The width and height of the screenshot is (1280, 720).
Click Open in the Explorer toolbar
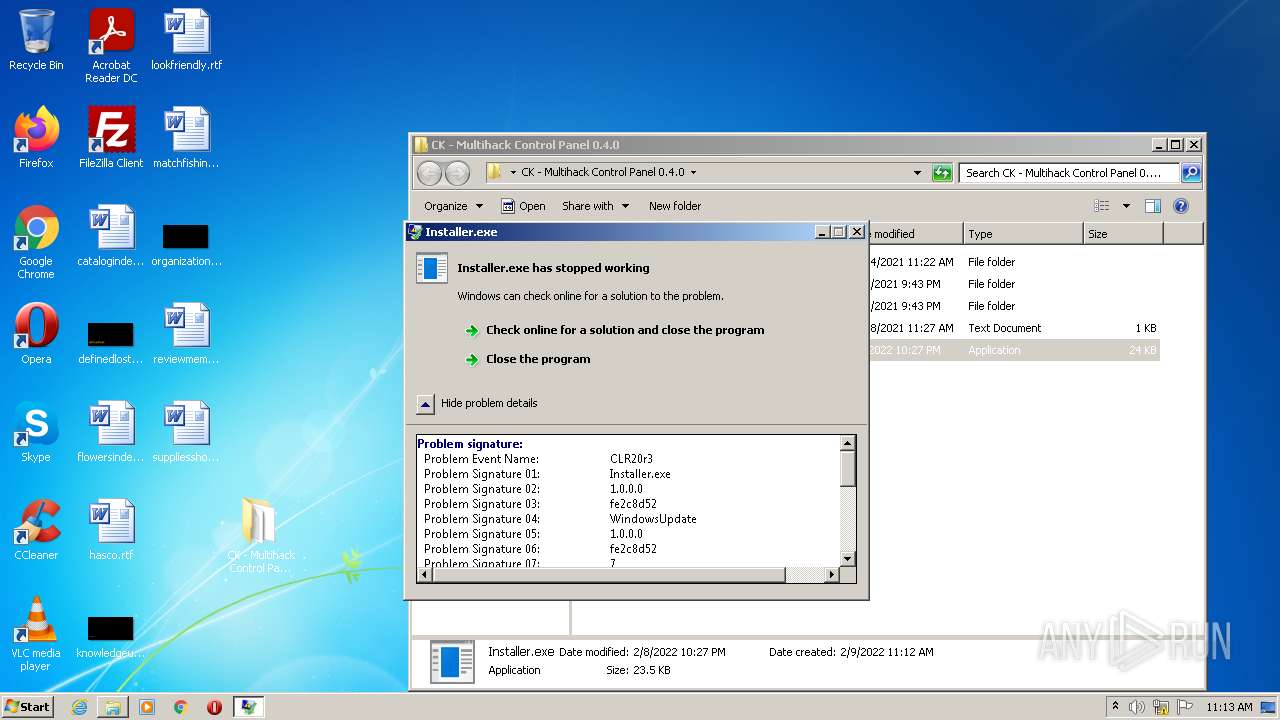click(x=524, y=206)
